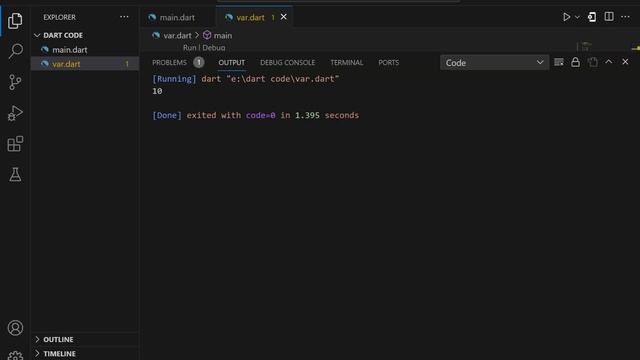This screenshot has height=360, width=640.
Task: Maximize the panel with chevron up
Action: click(609, 62)
